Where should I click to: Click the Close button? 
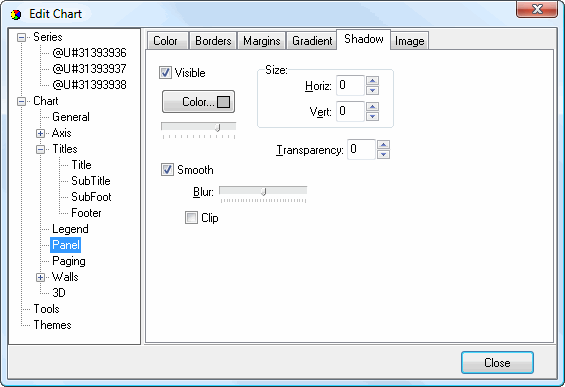[497, 362]
